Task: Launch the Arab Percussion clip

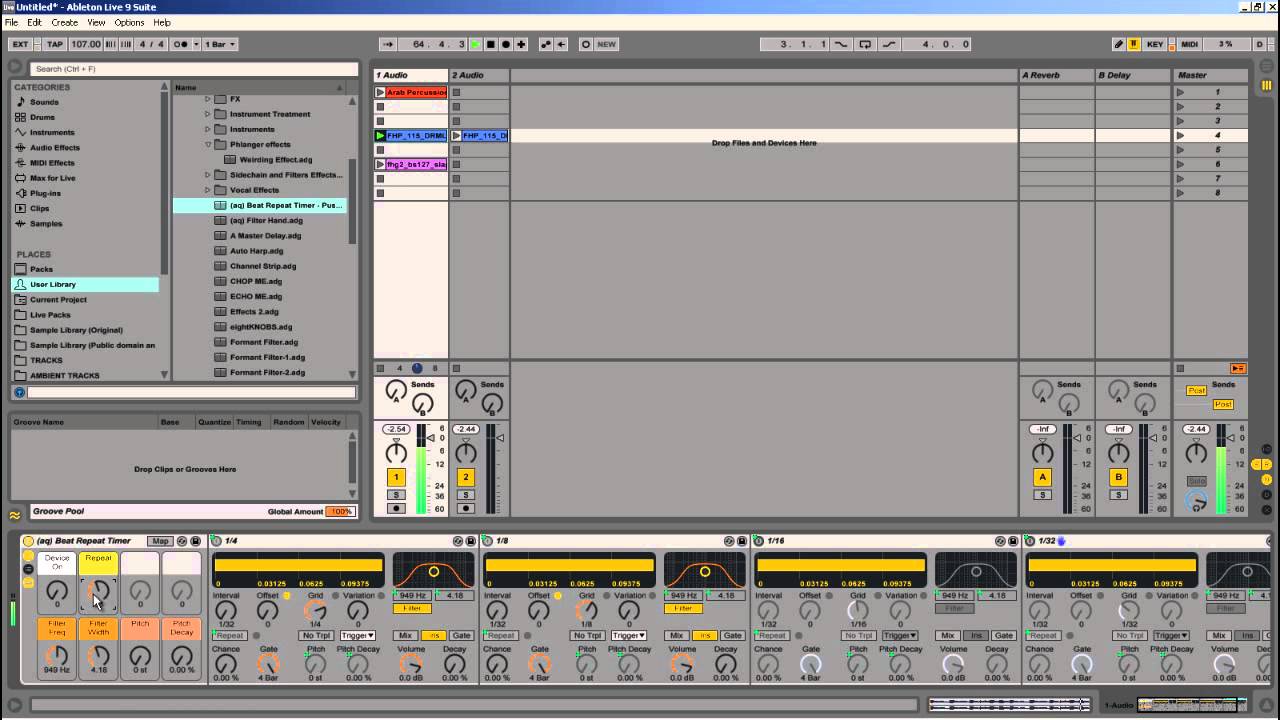Action: 380,92
